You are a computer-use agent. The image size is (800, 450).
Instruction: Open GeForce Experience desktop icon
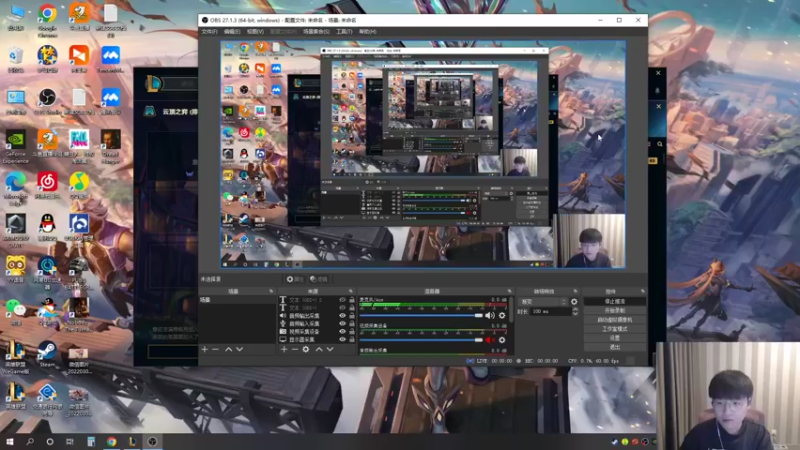pos(15,146)
